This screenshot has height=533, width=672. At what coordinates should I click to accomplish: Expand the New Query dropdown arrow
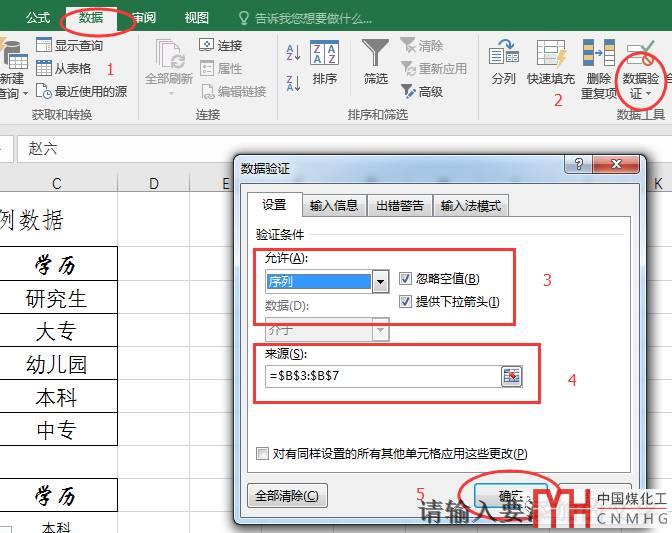pyautogui.click(x=25, y=93)
